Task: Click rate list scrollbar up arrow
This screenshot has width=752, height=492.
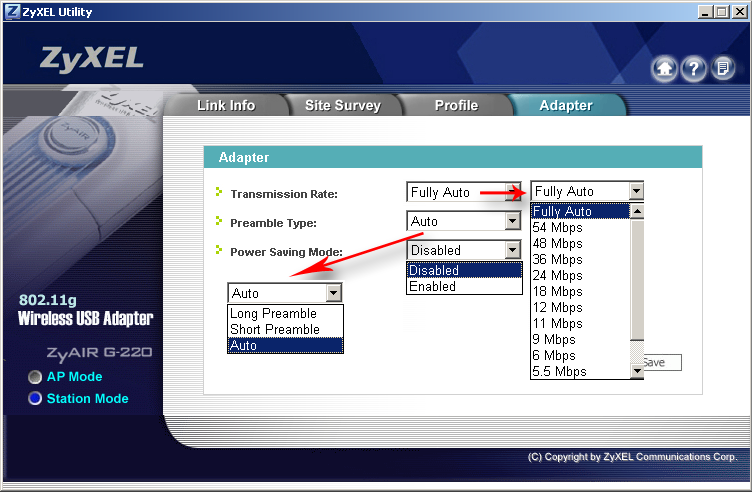Action: tap(637, 211)
